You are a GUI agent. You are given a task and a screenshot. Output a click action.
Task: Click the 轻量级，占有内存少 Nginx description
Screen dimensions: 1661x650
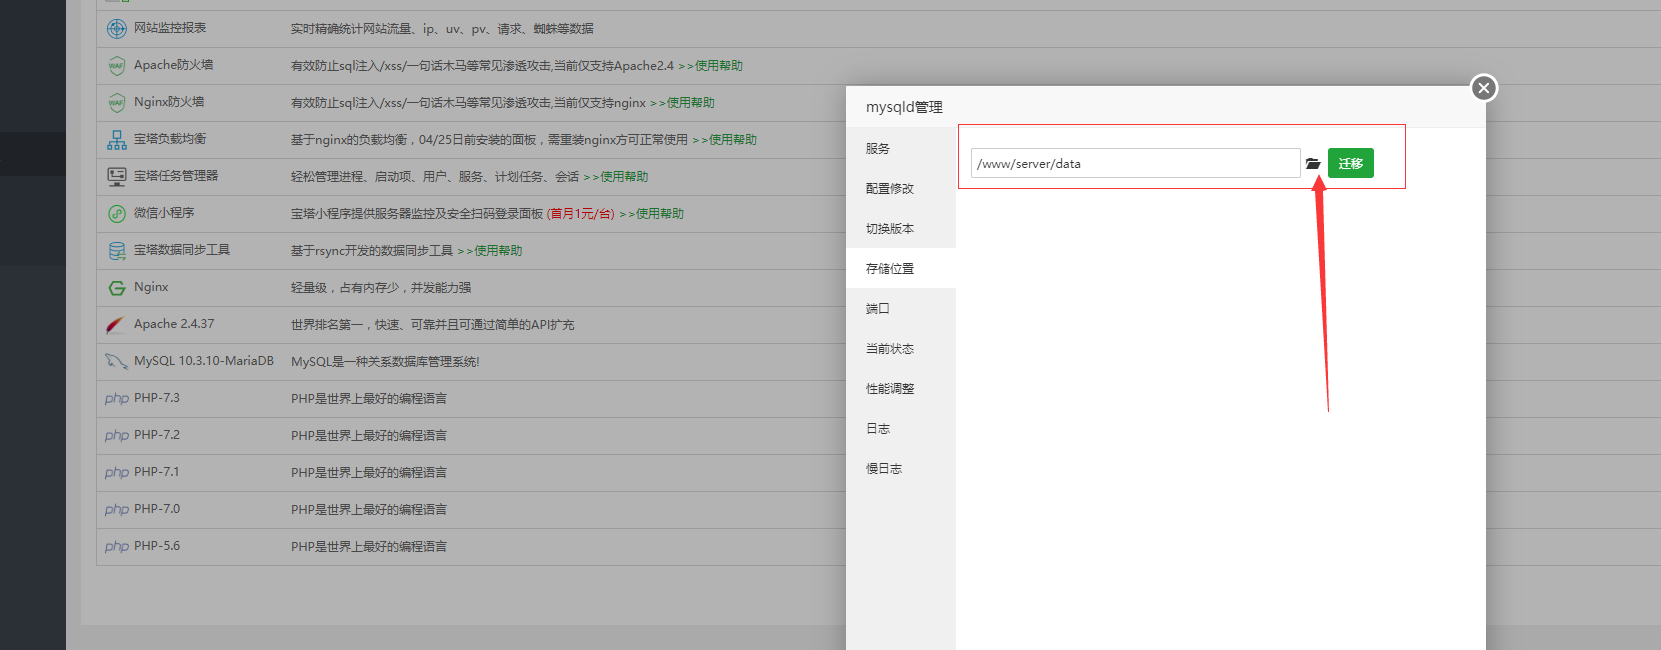[381, 287]
